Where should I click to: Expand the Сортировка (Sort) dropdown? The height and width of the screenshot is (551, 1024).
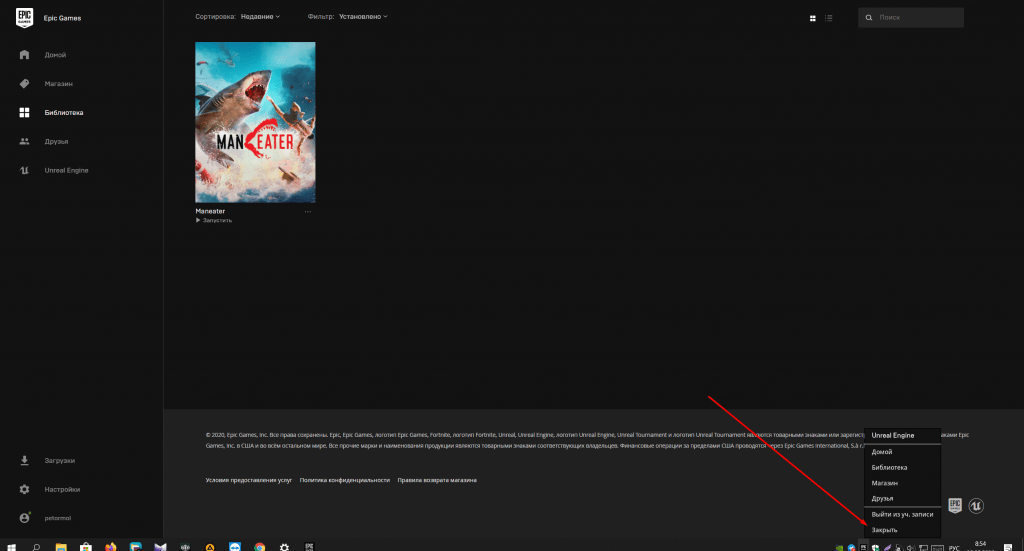pos(260,17)
